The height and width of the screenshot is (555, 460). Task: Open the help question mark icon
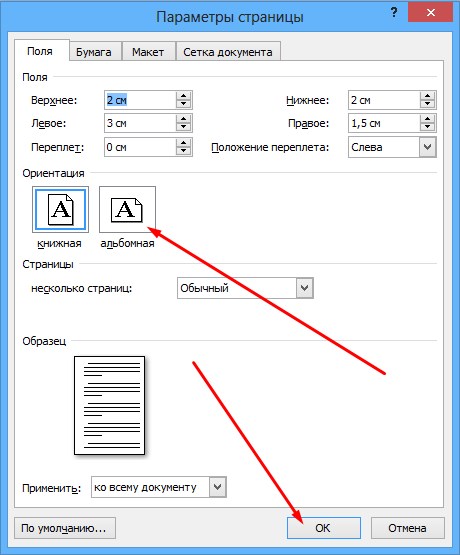(394, 13)
